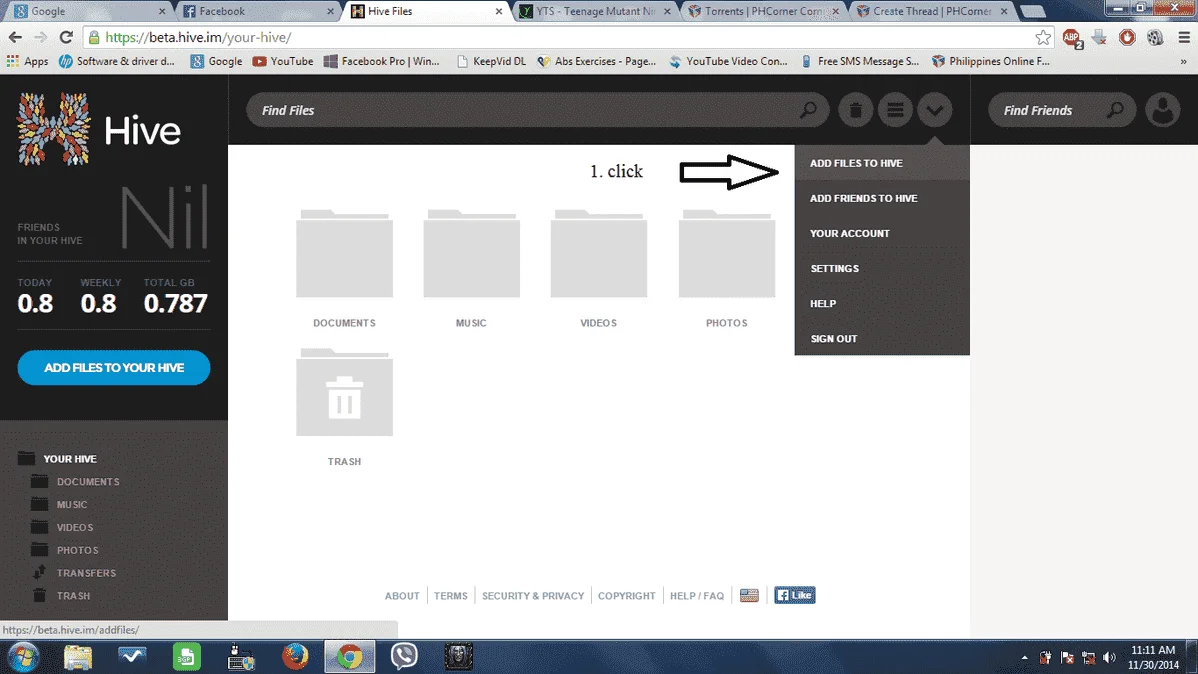Open the Apps bookmark shortcut
The image size is (1198, 674).
pos(27,61)
